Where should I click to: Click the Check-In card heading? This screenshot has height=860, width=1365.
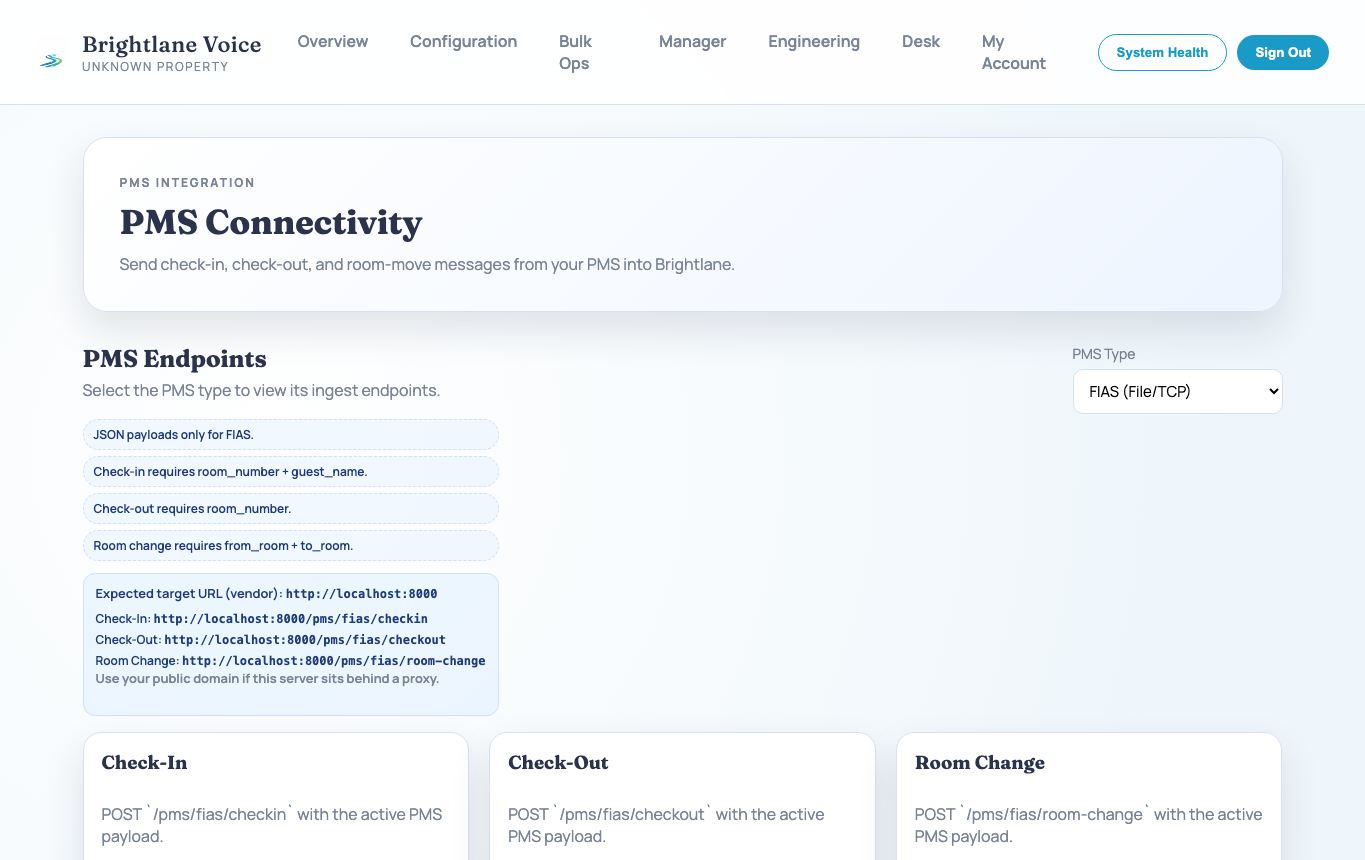click(144, 763)
